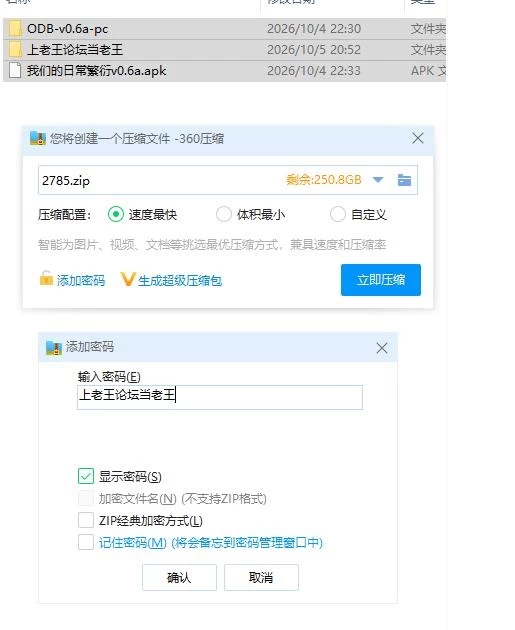Confirm the password with 确认 button
Viewport: 515px width, 630px height.
click(179, 577)
